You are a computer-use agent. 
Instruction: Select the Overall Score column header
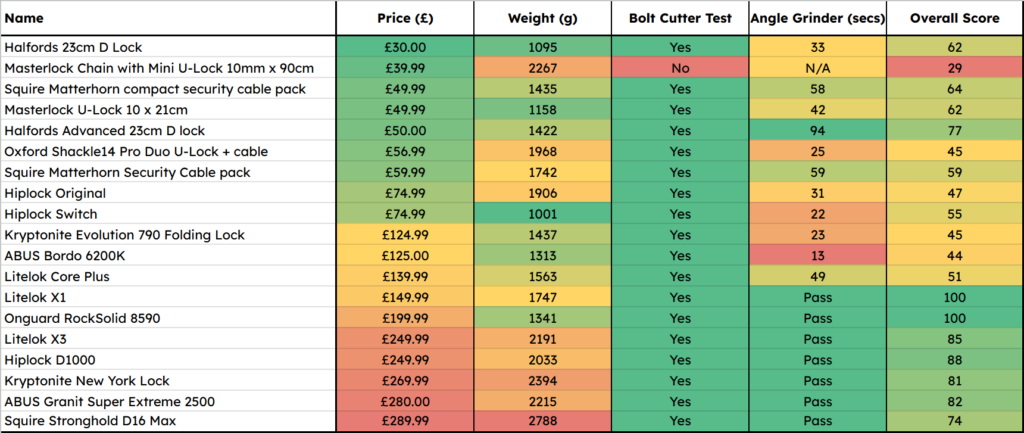[x=954, y=18]
